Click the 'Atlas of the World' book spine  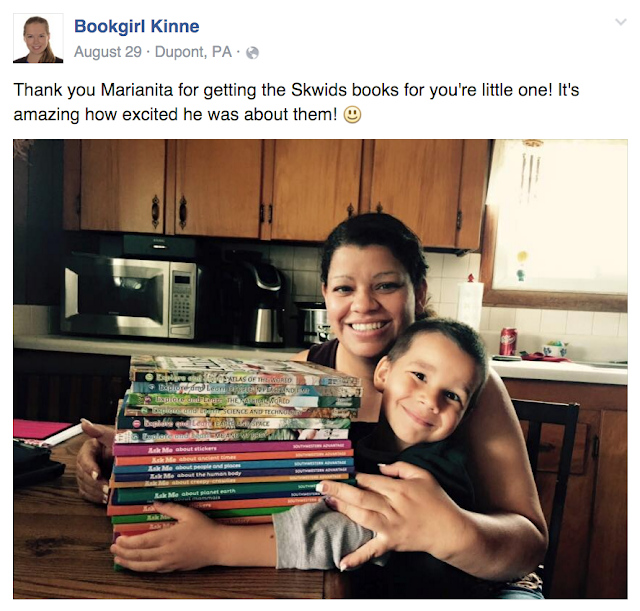245,378
